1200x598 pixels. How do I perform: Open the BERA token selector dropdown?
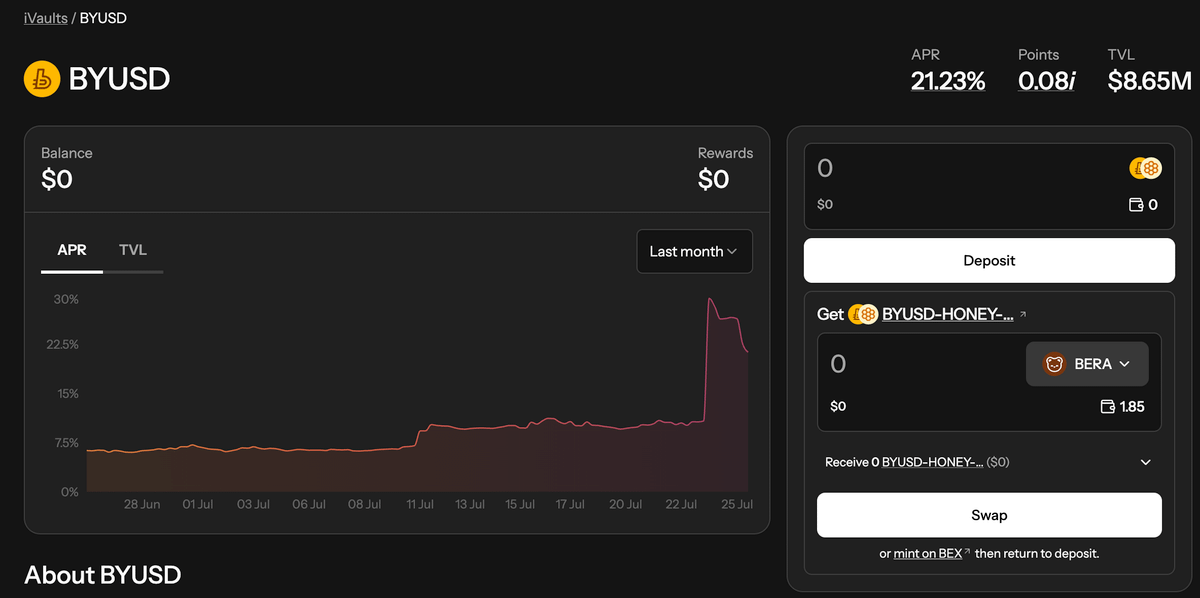coord(1087,364)
